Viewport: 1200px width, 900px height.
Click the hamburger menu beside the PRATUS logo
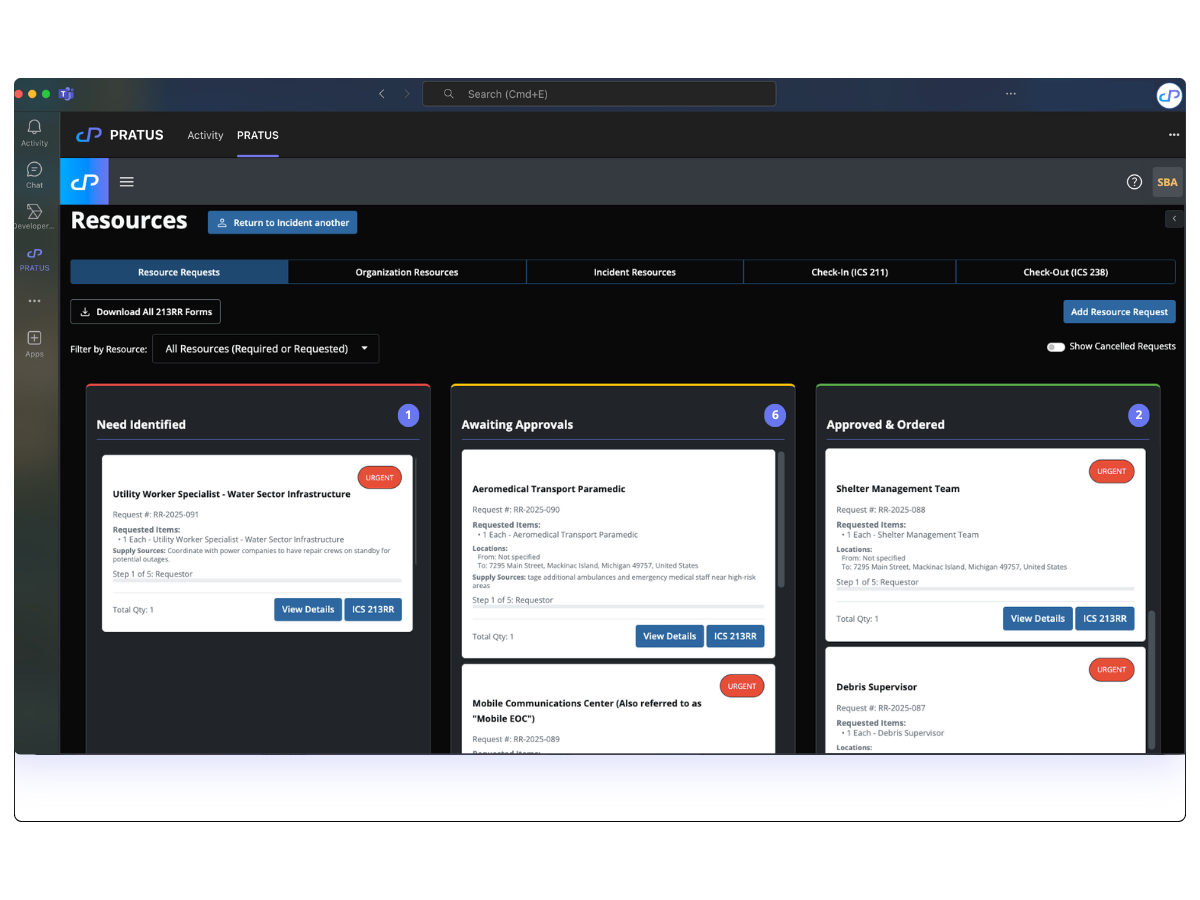126,181
